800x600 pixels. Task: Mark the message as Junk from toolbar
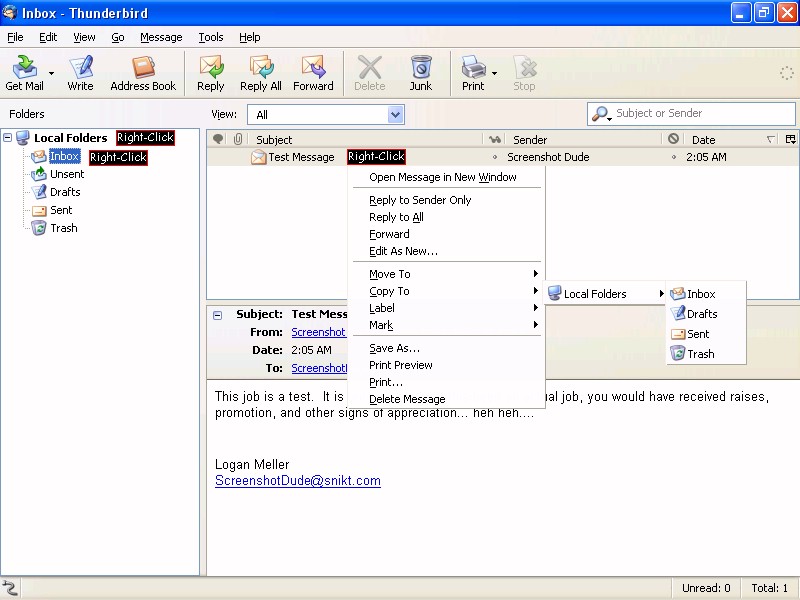[x=421, y=73]
